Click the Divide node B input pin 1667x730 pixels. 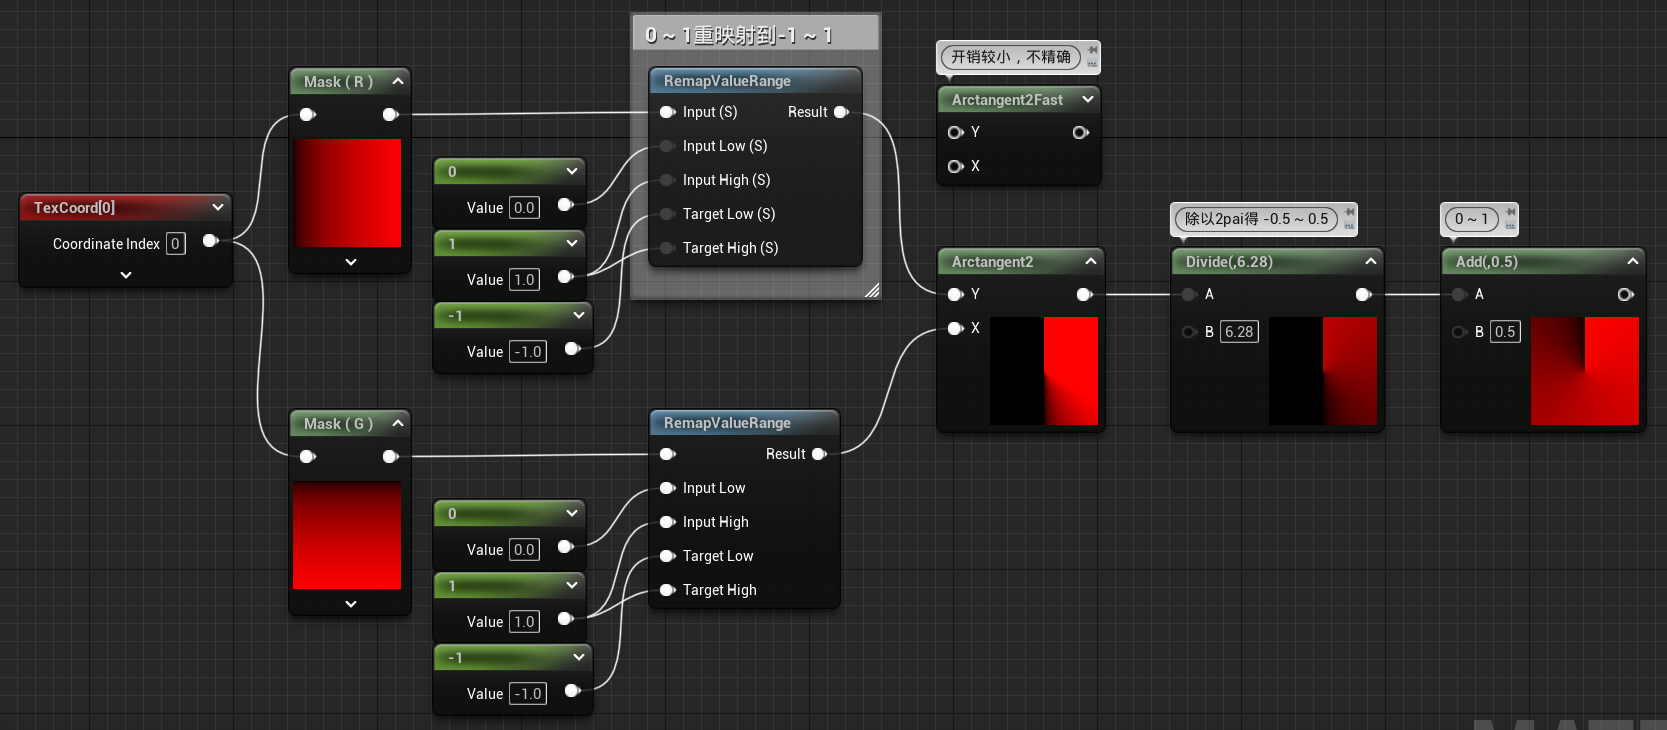[x=1189, y=332]
